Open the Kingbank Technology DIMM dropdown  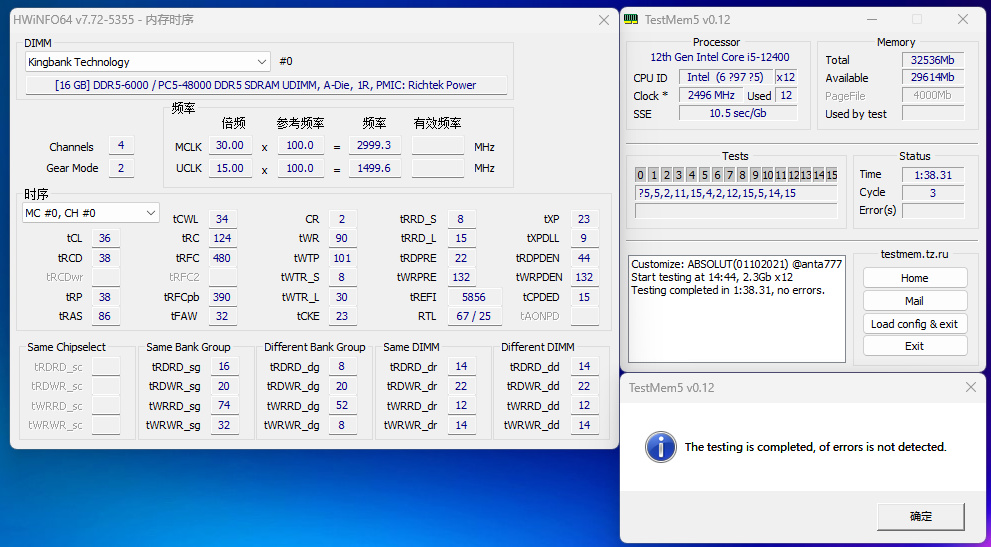pyautogui.click(x=148, y=62)
